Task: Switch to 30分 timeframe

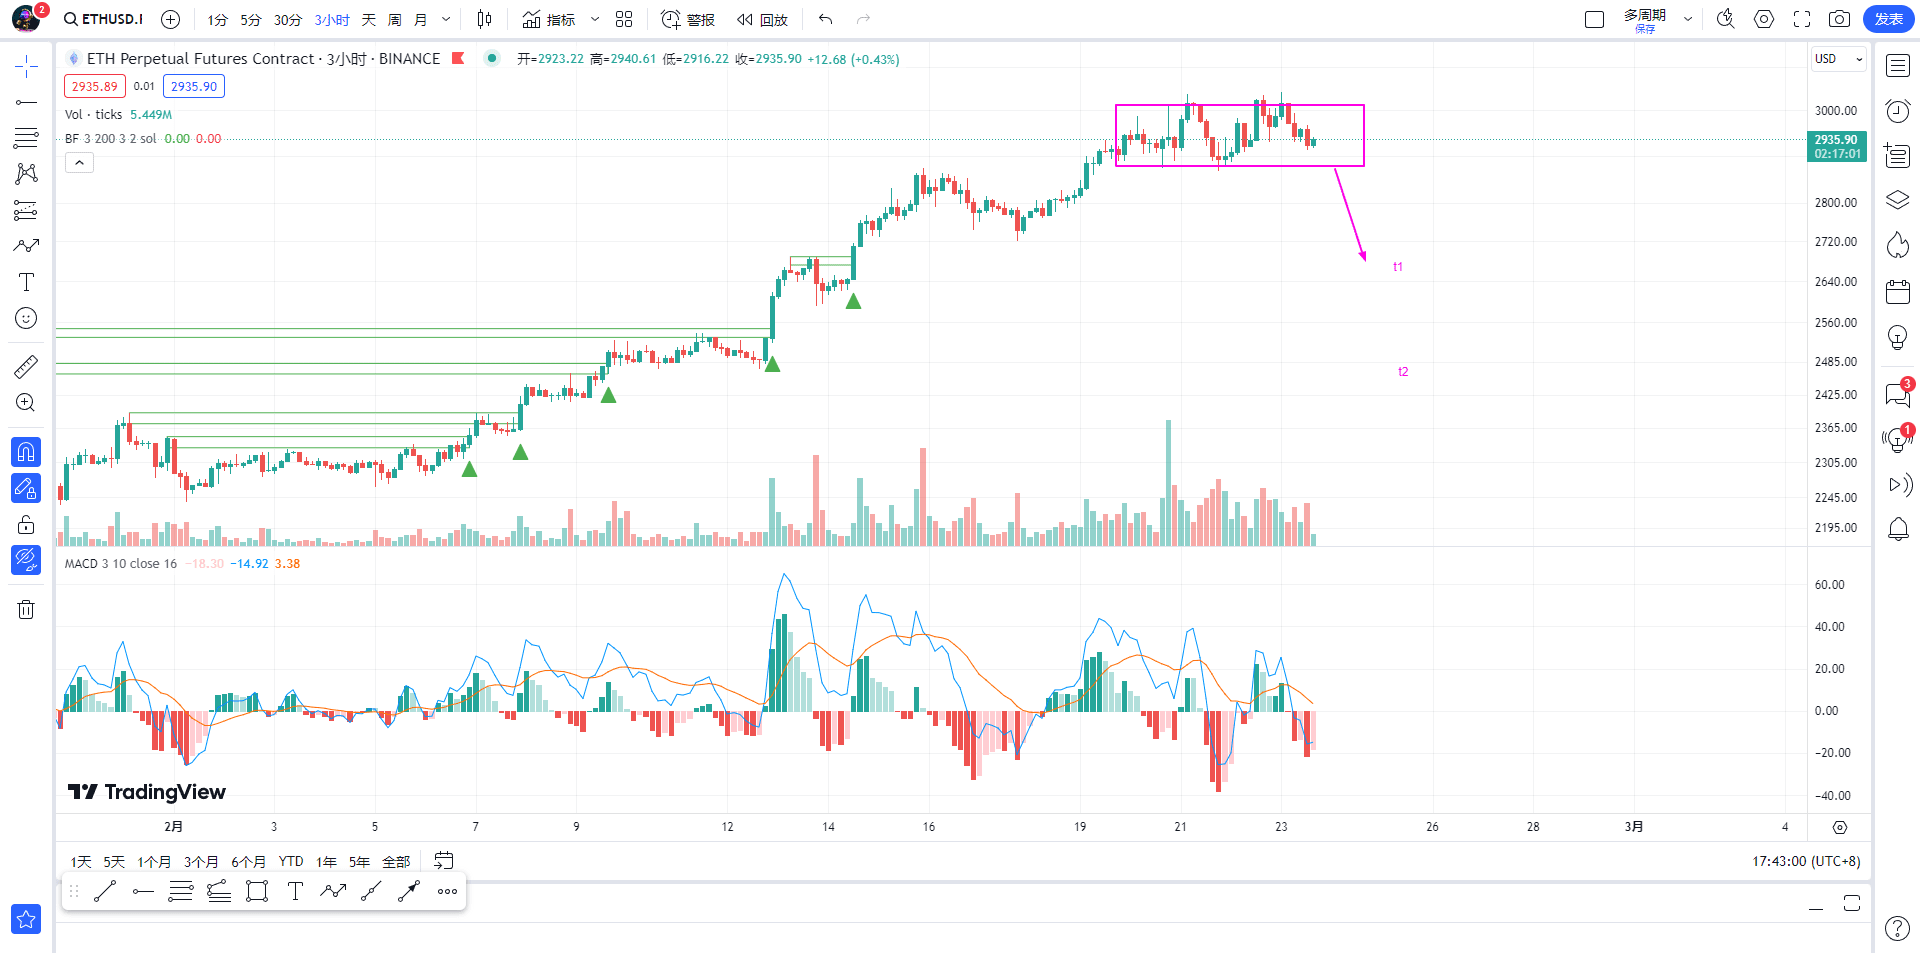Action: point(288,20)
